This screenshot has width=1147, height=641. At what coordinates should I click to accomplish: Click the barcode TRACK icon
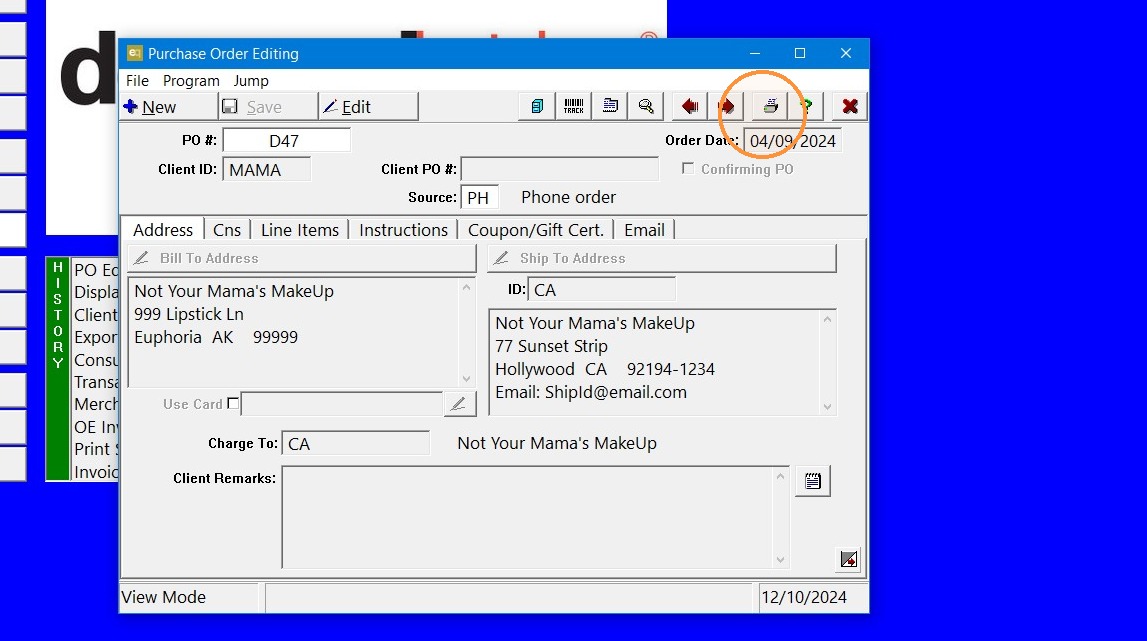[x=574, y=107]
